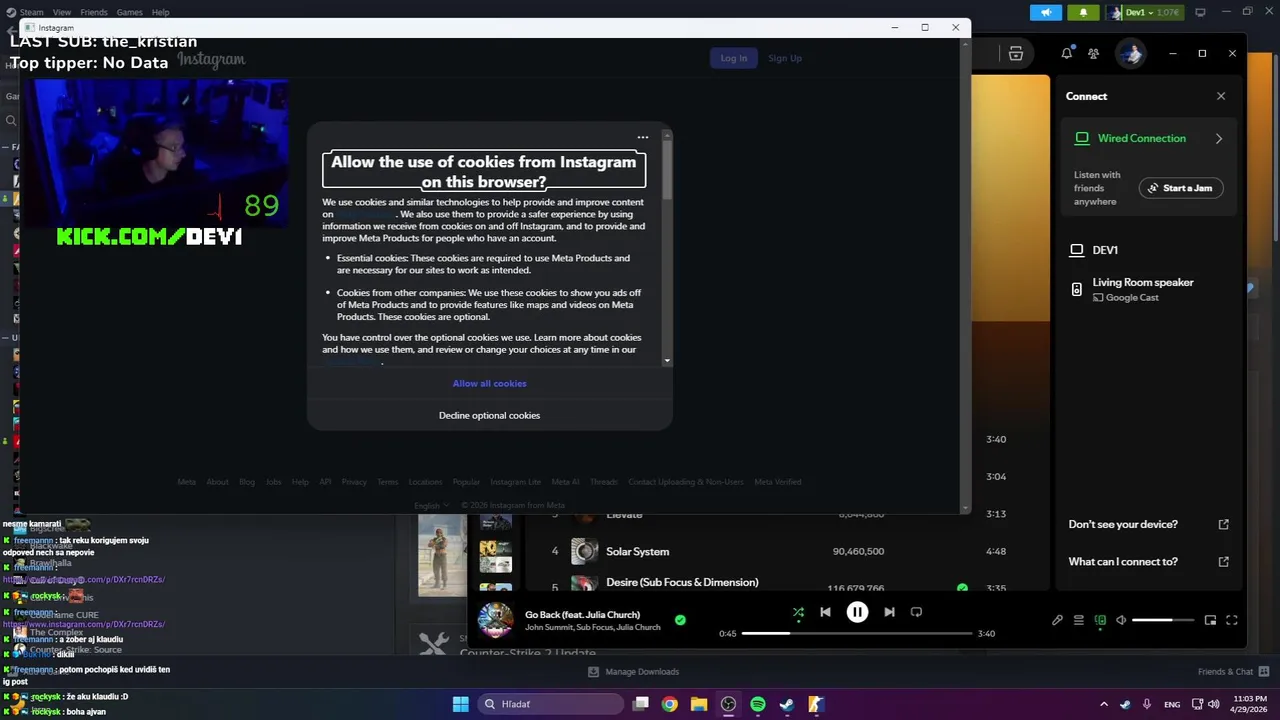
Task: Seek on the Spotify song progress bar
Action: 857,633
